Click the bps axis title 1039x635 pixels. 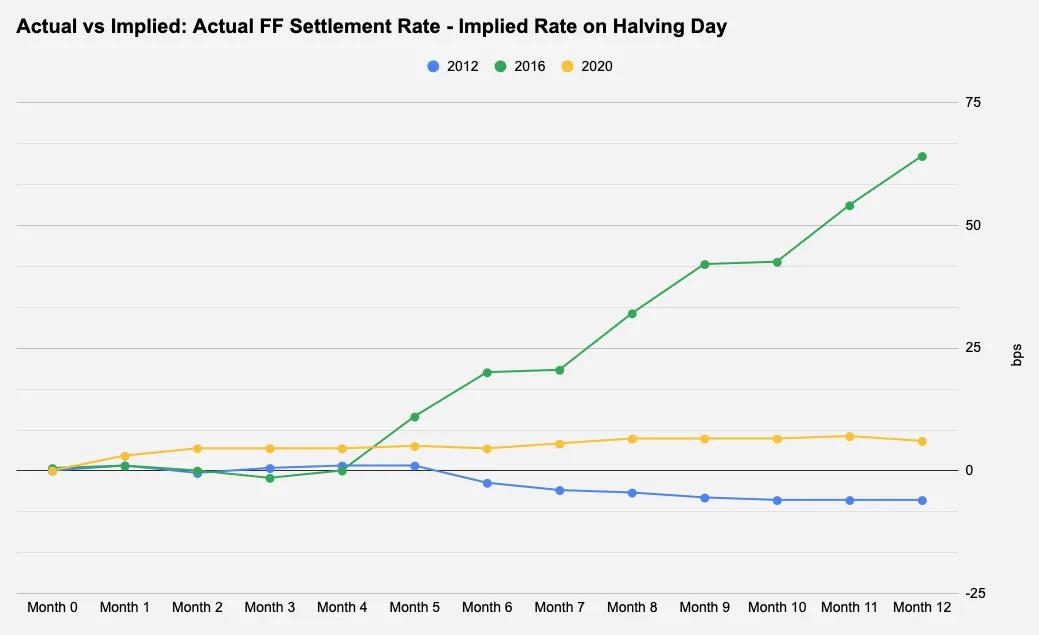pos(1016,355)
